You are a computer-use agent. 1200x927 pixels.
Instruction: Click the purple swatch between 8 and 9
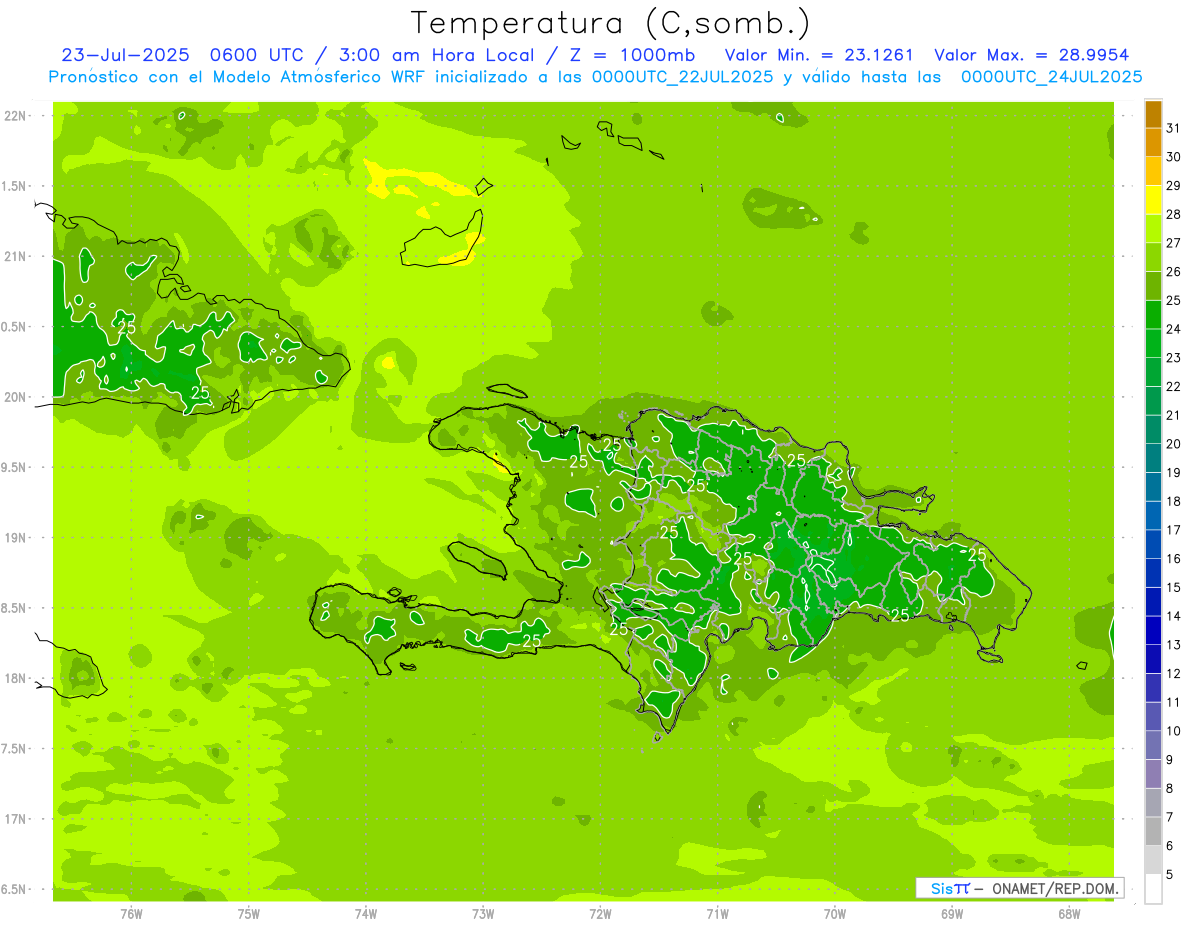pos(1153,774)
